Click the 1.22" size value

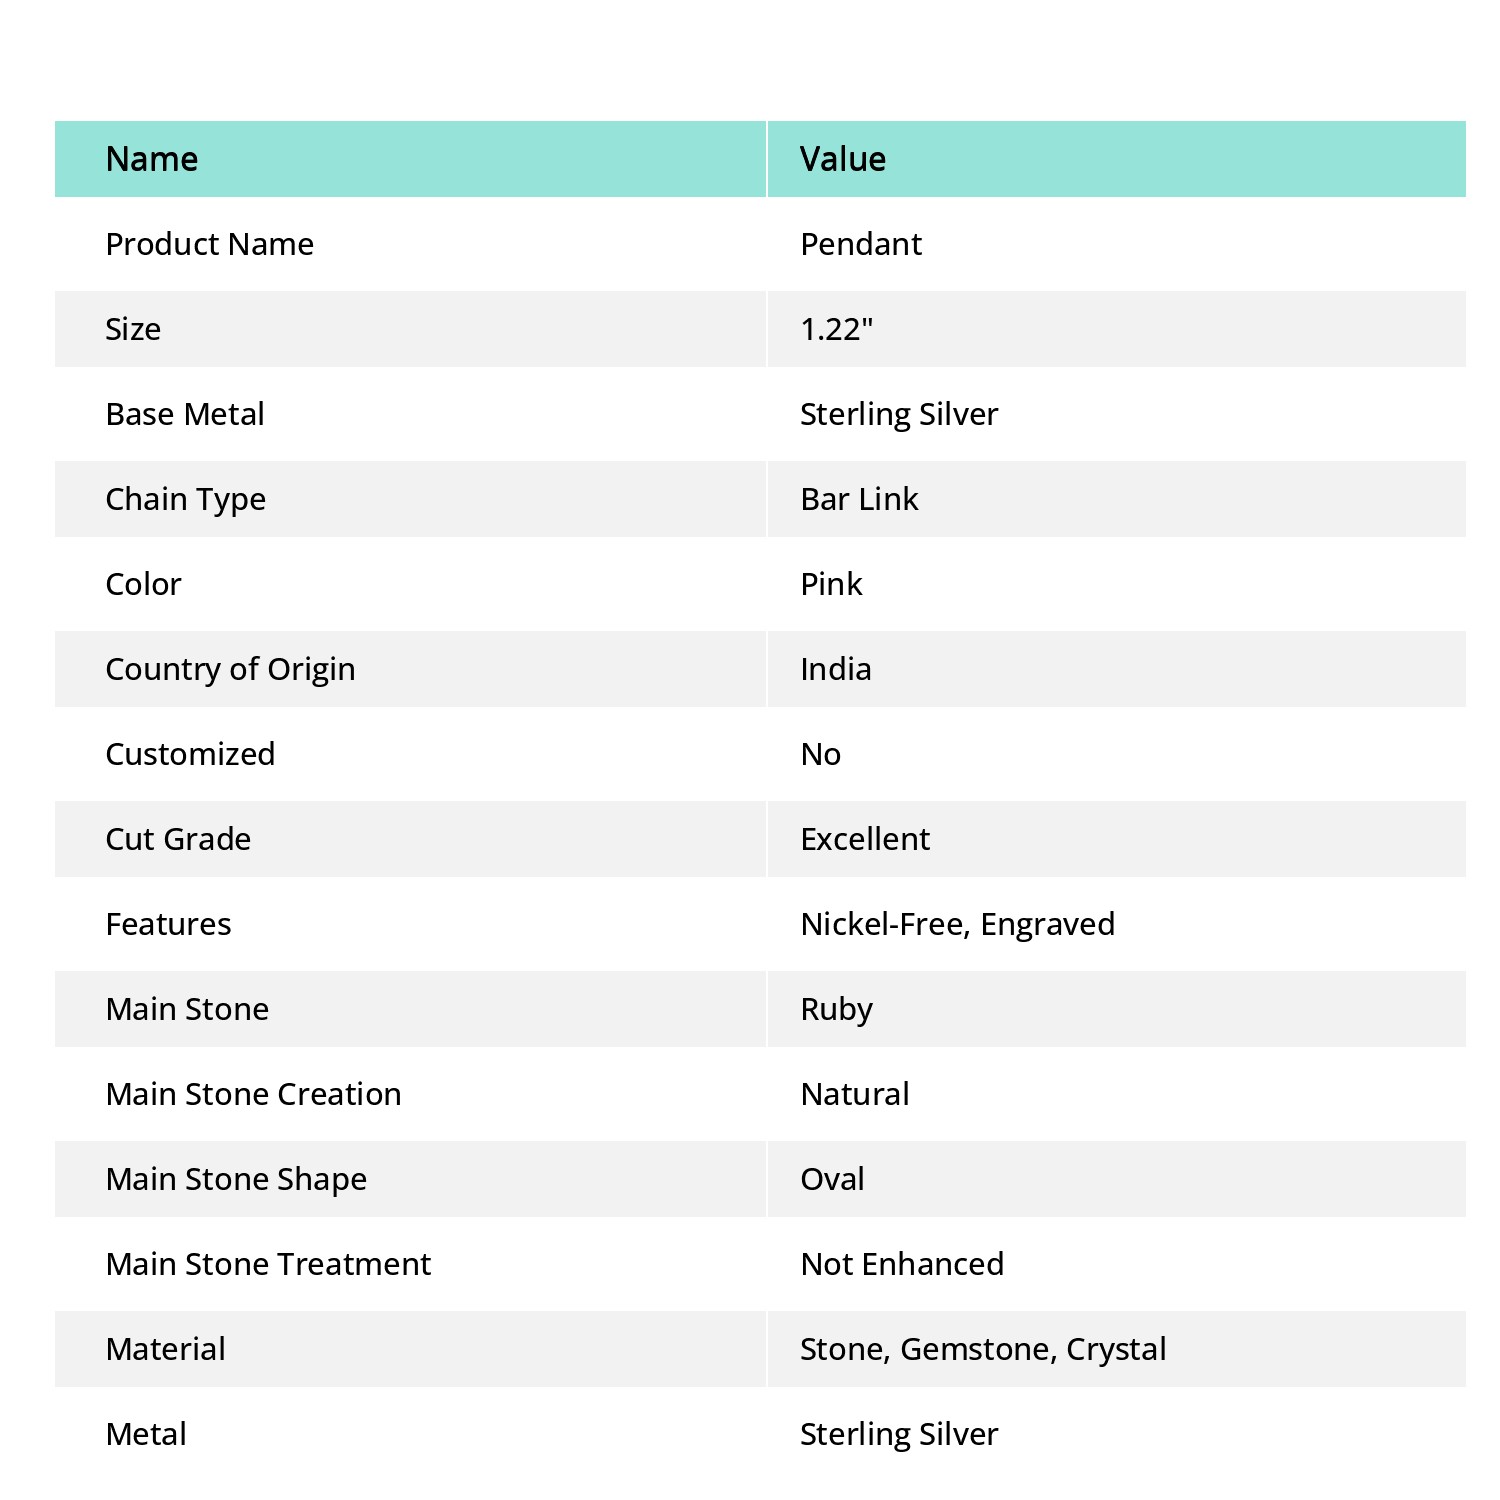[837, 329]
